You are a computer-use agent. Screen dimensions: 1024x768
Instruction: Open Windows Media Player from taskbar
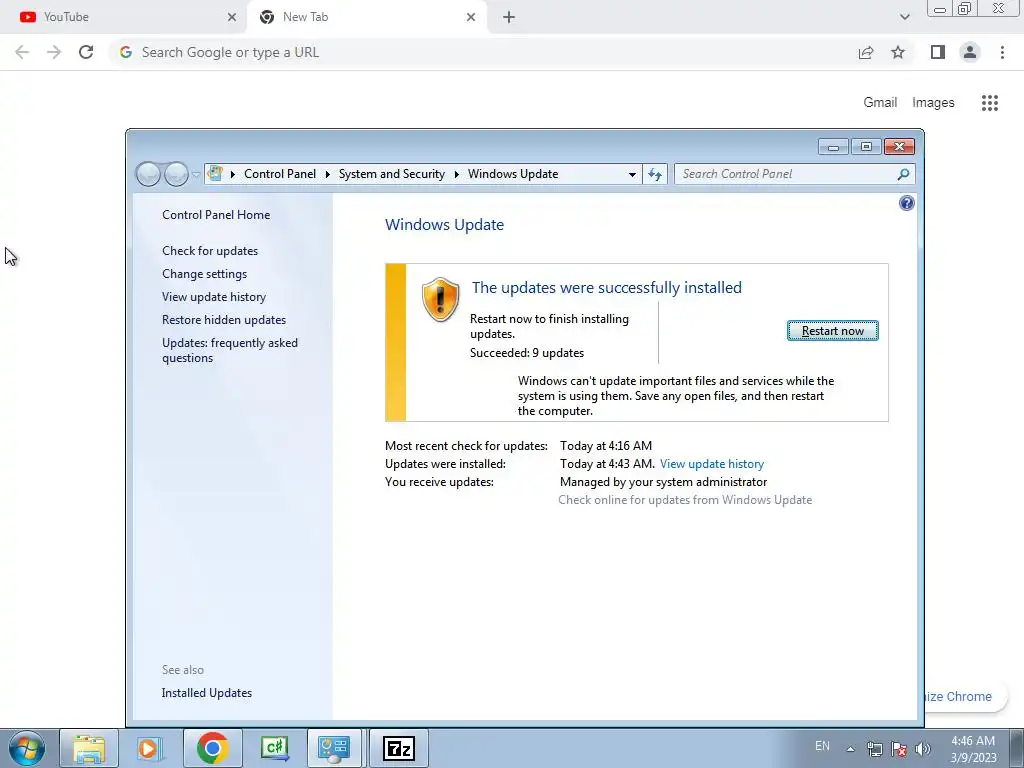pyautogui.click(x=150, y=748)
